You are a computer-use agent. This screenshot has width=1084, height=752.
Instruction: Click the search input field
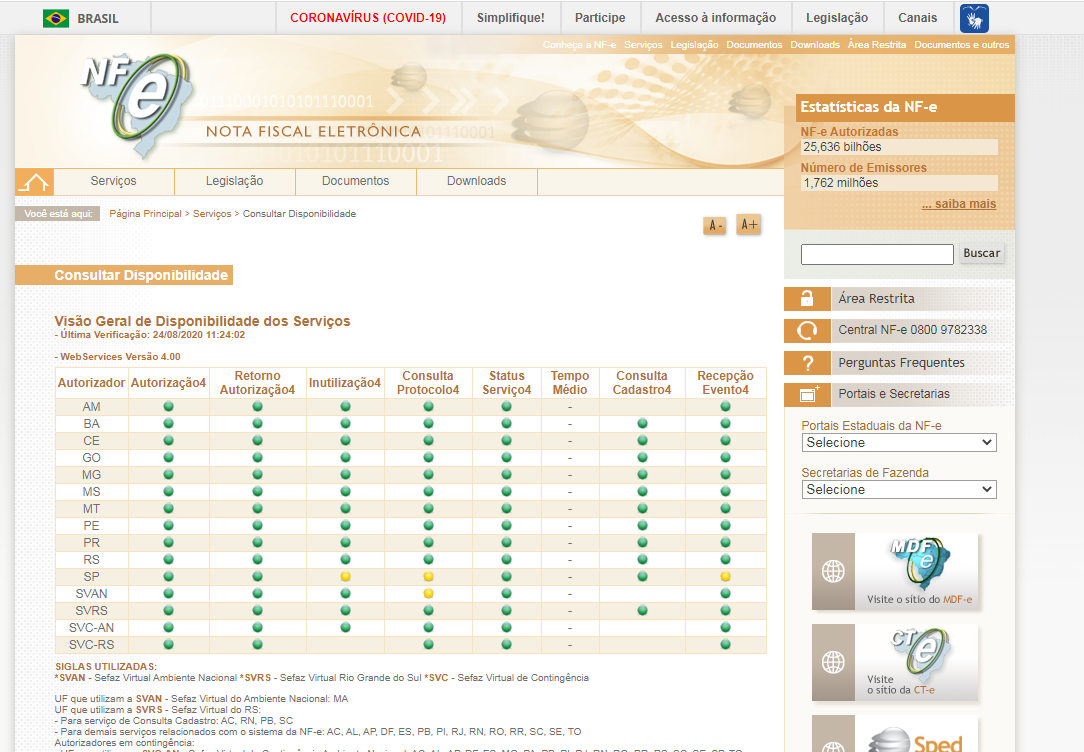click(x=877, y=254)
